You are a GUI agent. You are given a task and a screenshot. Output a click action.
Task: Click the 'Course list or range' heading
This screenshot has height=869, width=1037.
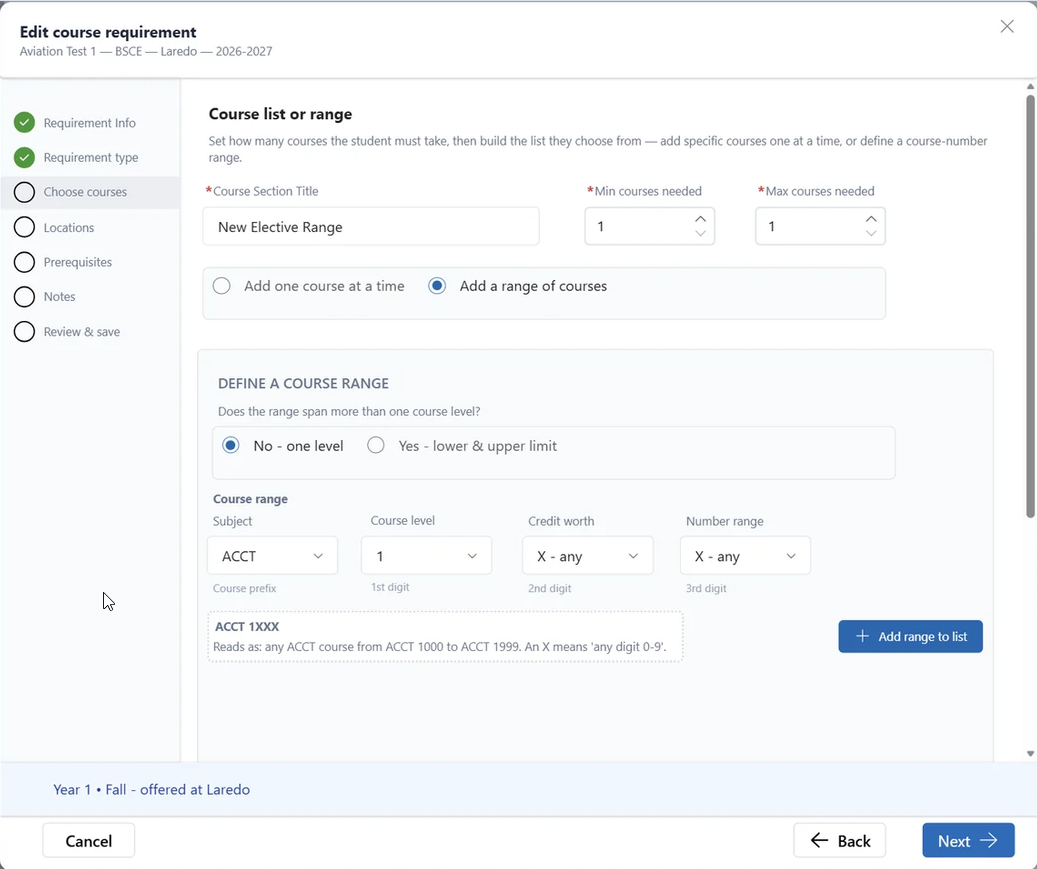(280, 114)
